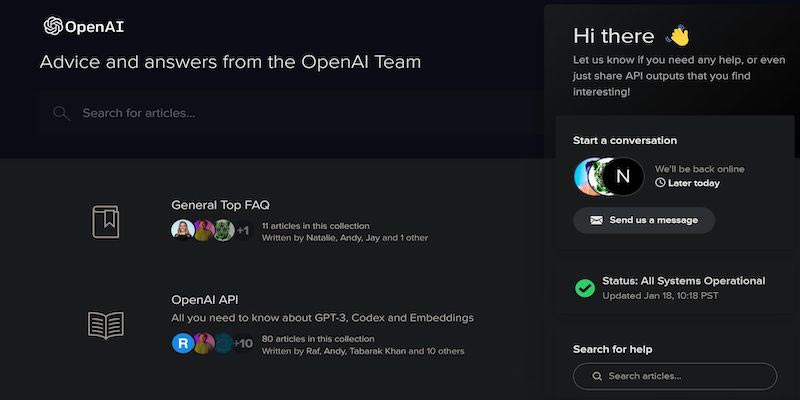Open the OpenAI API collection

coord(205,299)
